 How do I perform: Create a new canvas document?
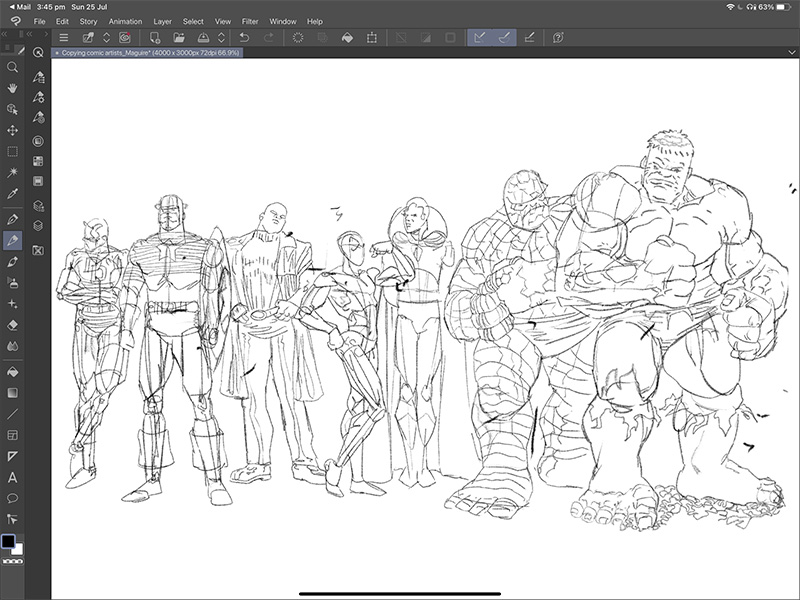click(x=154, y=37)
